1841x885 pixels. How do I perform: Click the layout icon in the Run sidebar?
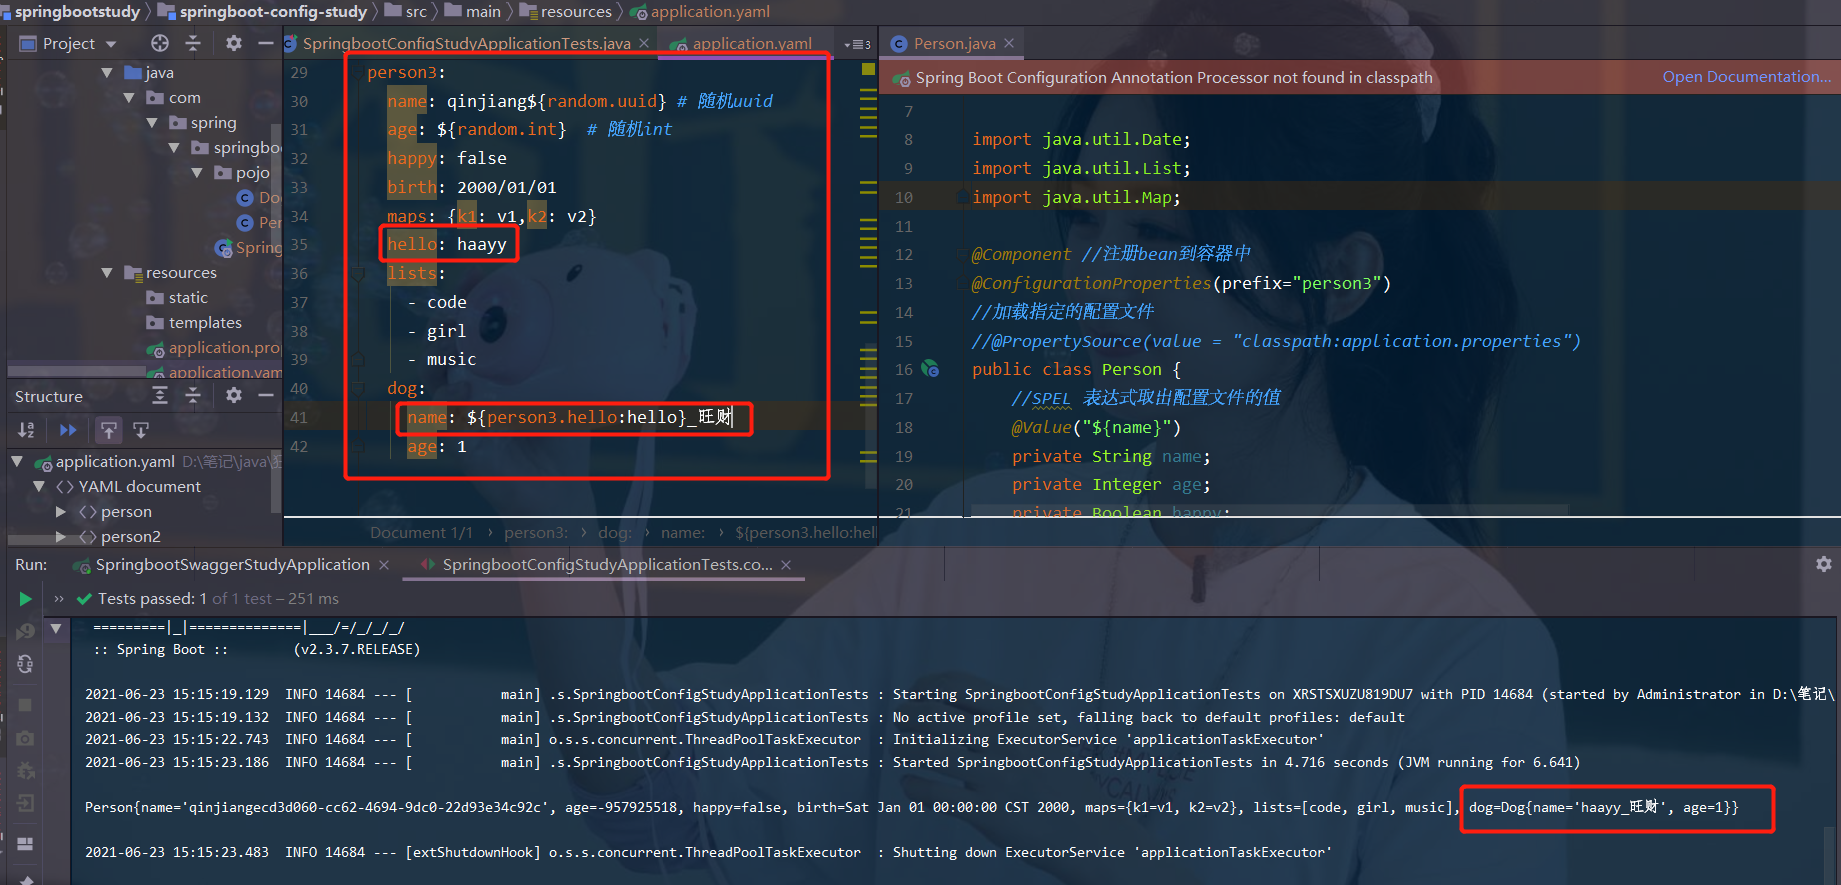pyautogui.click(x=25, y=844)
